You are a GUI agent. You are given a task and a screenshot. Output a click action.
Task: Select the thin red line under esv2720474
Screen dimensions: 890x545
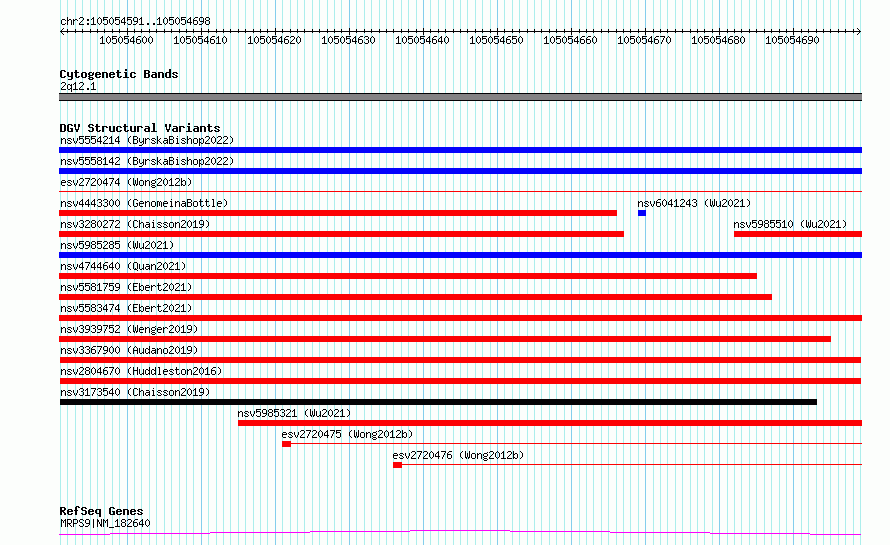pos(460,192)
